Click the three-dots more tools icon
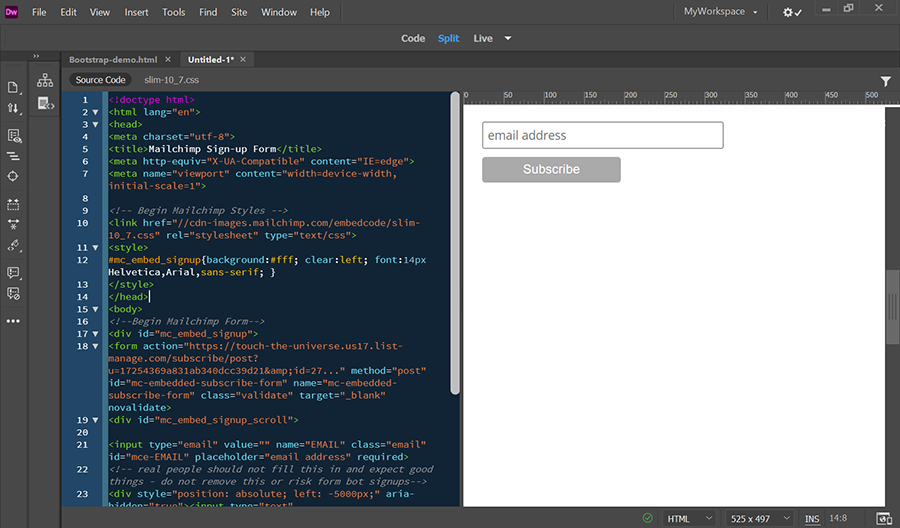 click(x=13, y=321)
